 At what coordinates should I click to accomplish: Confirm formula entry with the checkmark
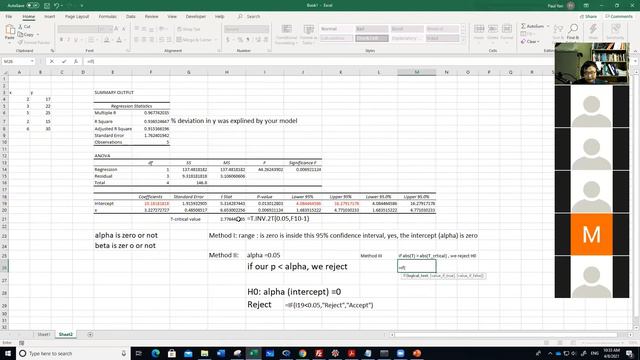point(64,61)
